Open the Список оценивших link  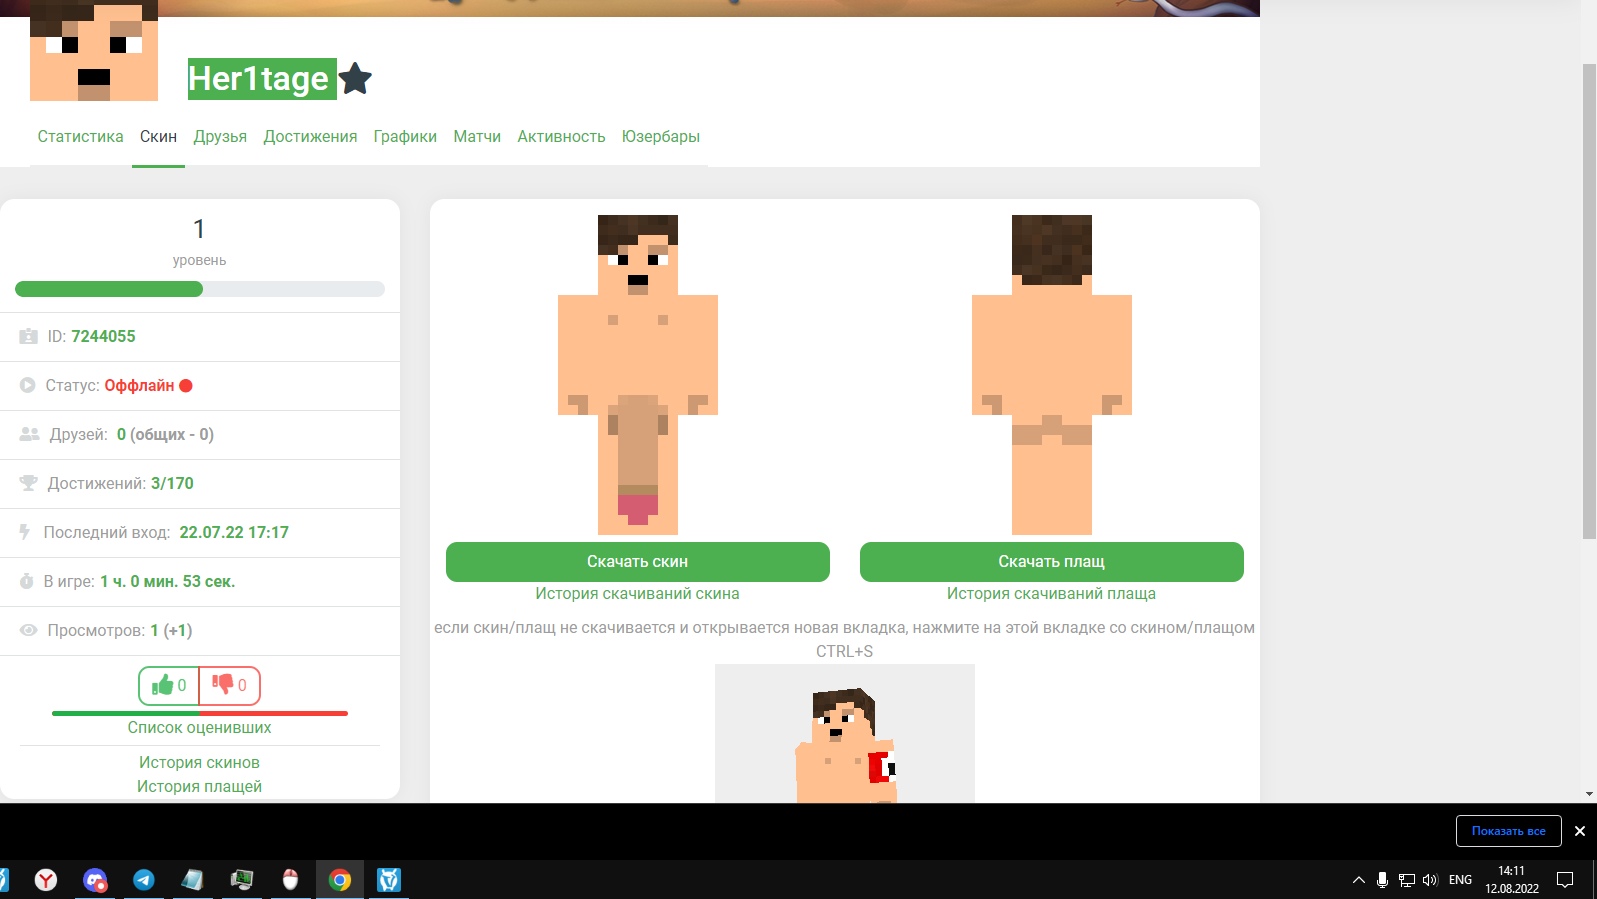click(199, 727)
